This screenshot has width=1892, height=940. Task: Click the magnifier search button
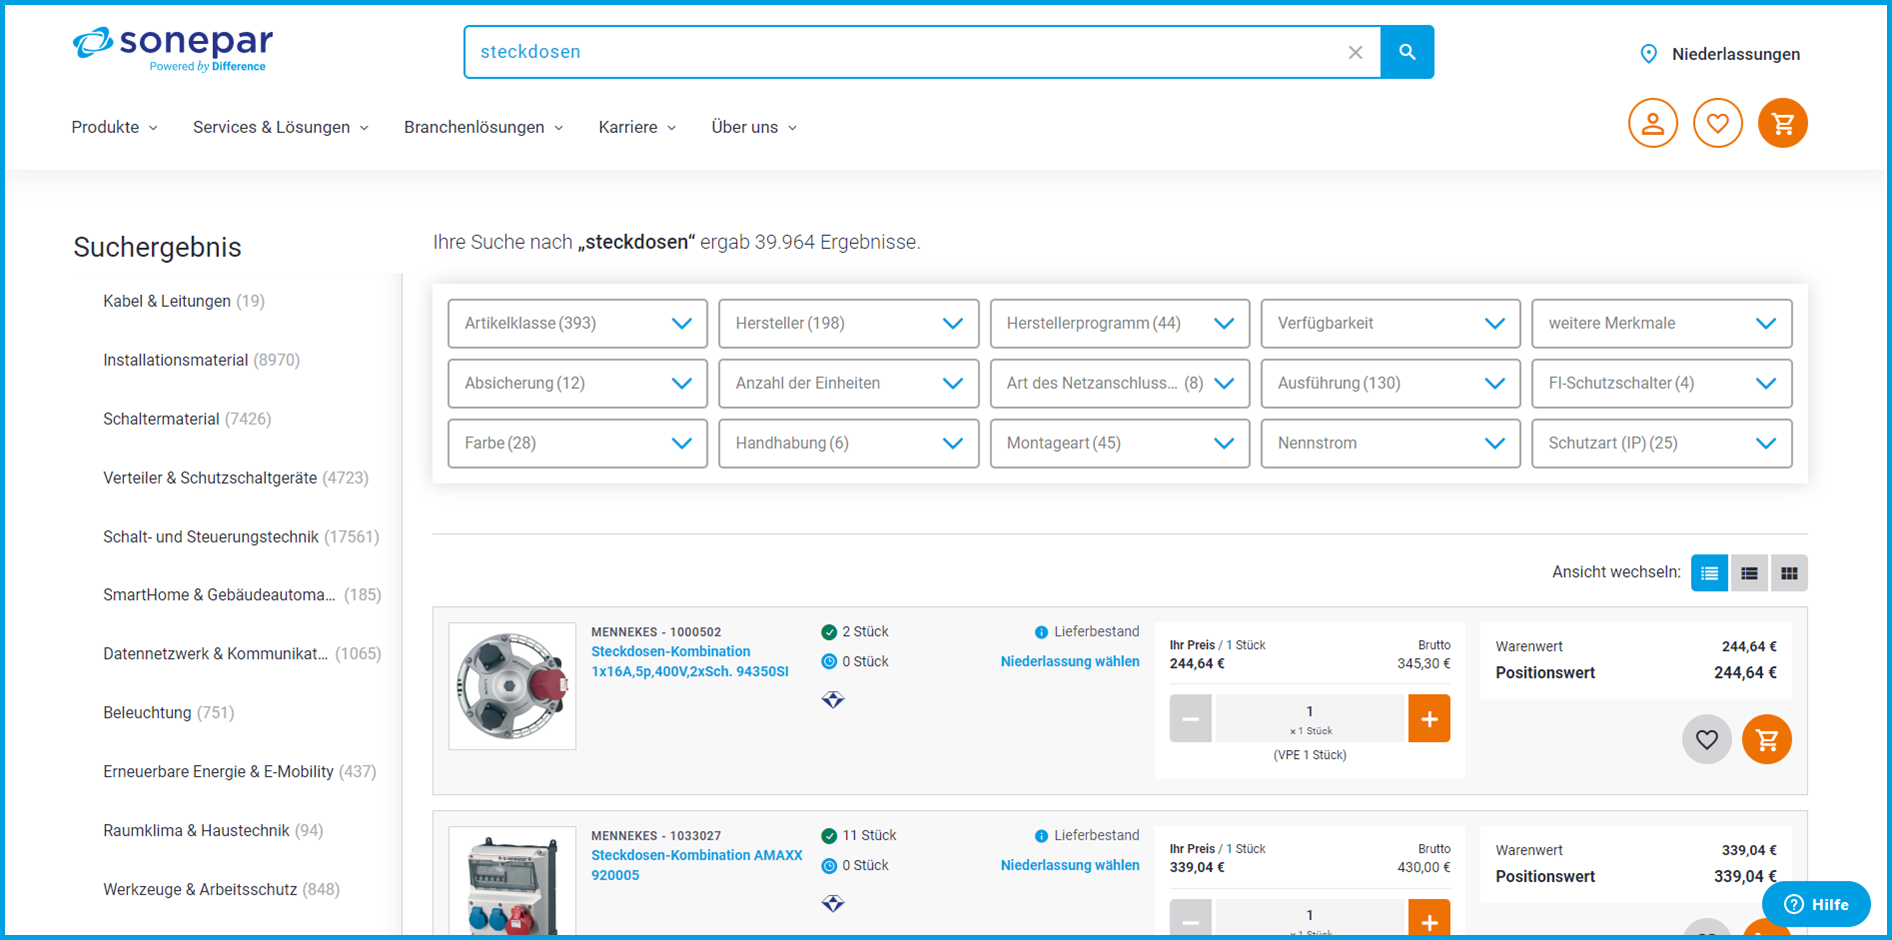click(x=1407, y=52)
